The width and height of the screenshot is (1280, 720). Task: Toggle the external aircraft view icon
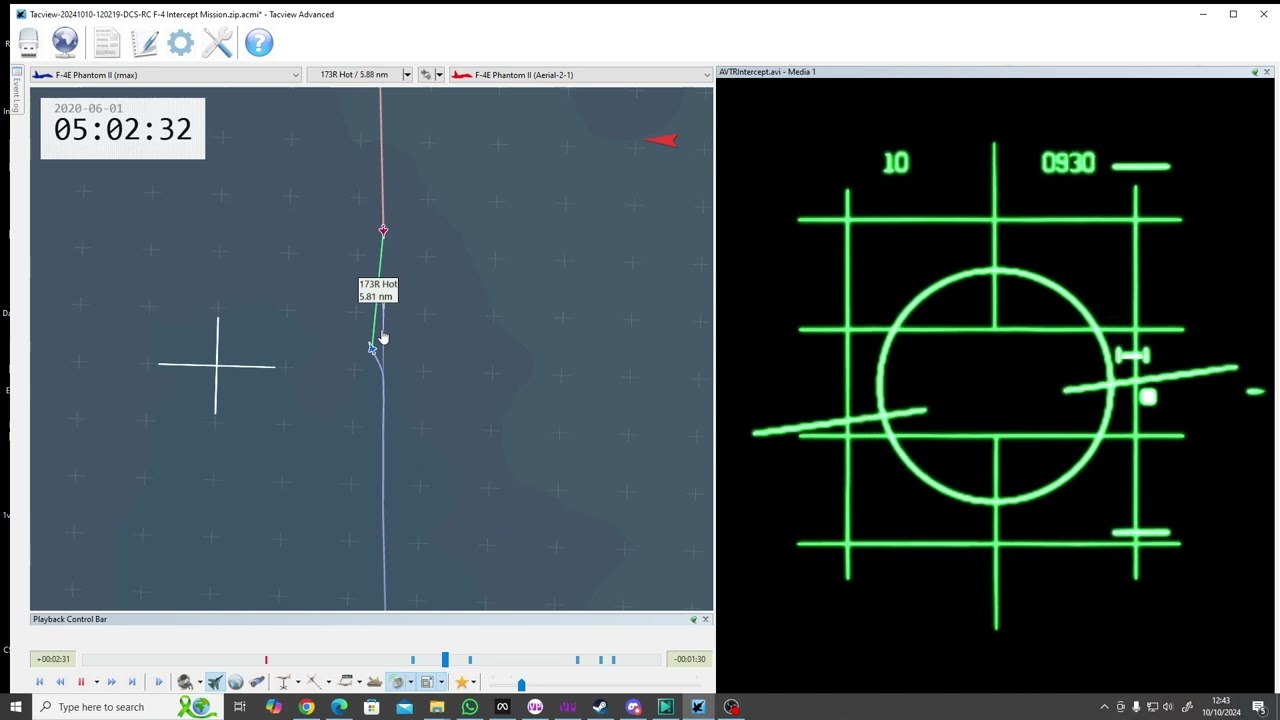tap(215, 682)
